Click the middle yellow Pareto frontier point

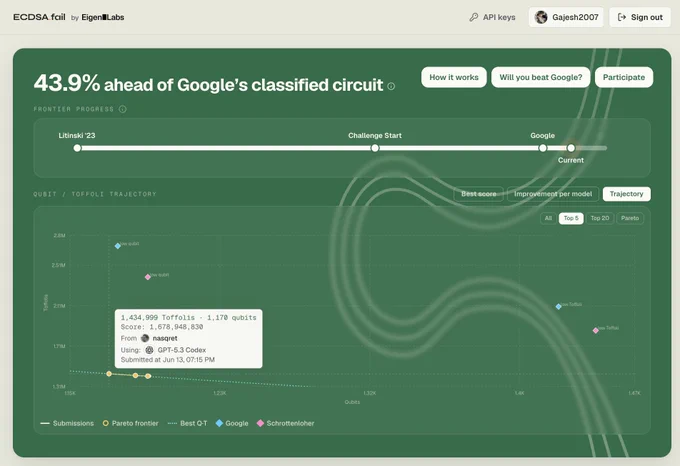tap(135, 375)
